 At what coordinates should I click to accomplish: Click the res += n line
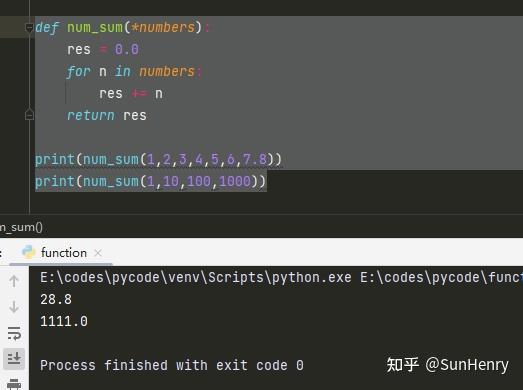click(131, 93)
